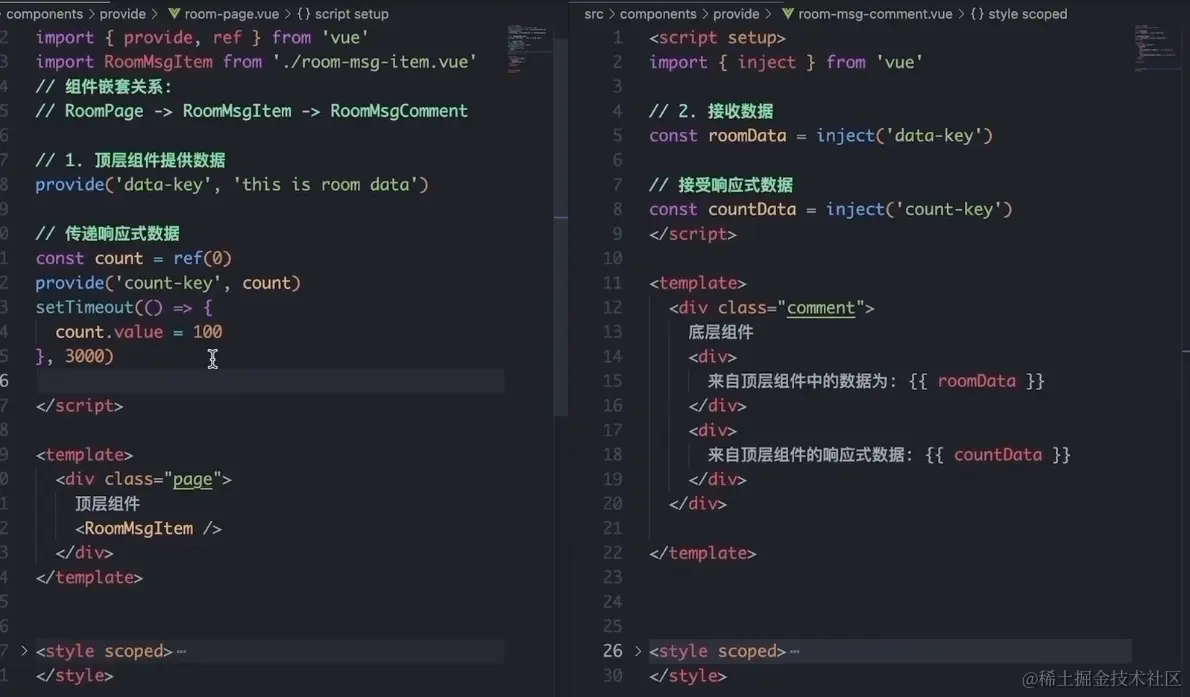Viewport: 1190px width, 697px height.
Task: Click the <script setup> tag in right editor
Action: coord(717,37)
